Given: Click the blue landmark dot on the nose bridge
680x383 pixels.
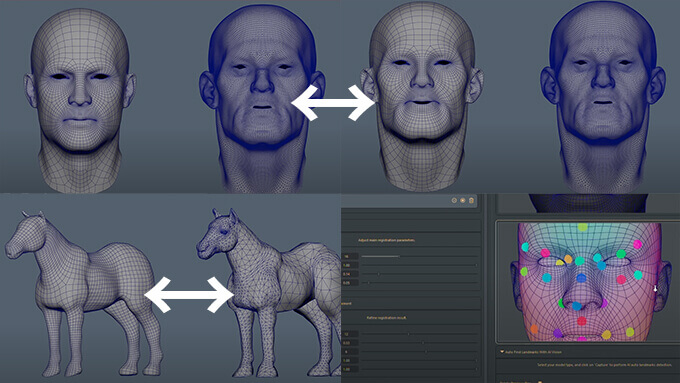Looking at the screenshot, I should (581, 278).
